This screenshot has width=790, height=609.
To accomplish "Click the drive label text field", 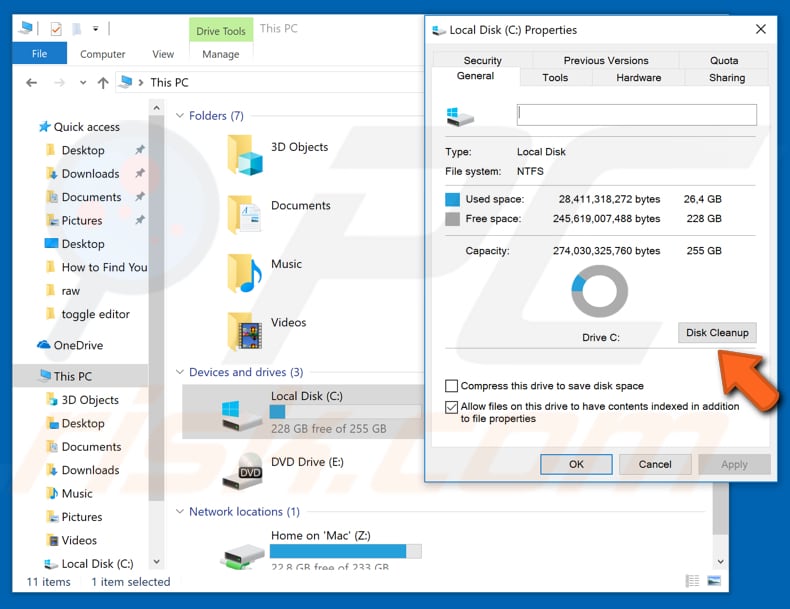I will tap(636, 115).
